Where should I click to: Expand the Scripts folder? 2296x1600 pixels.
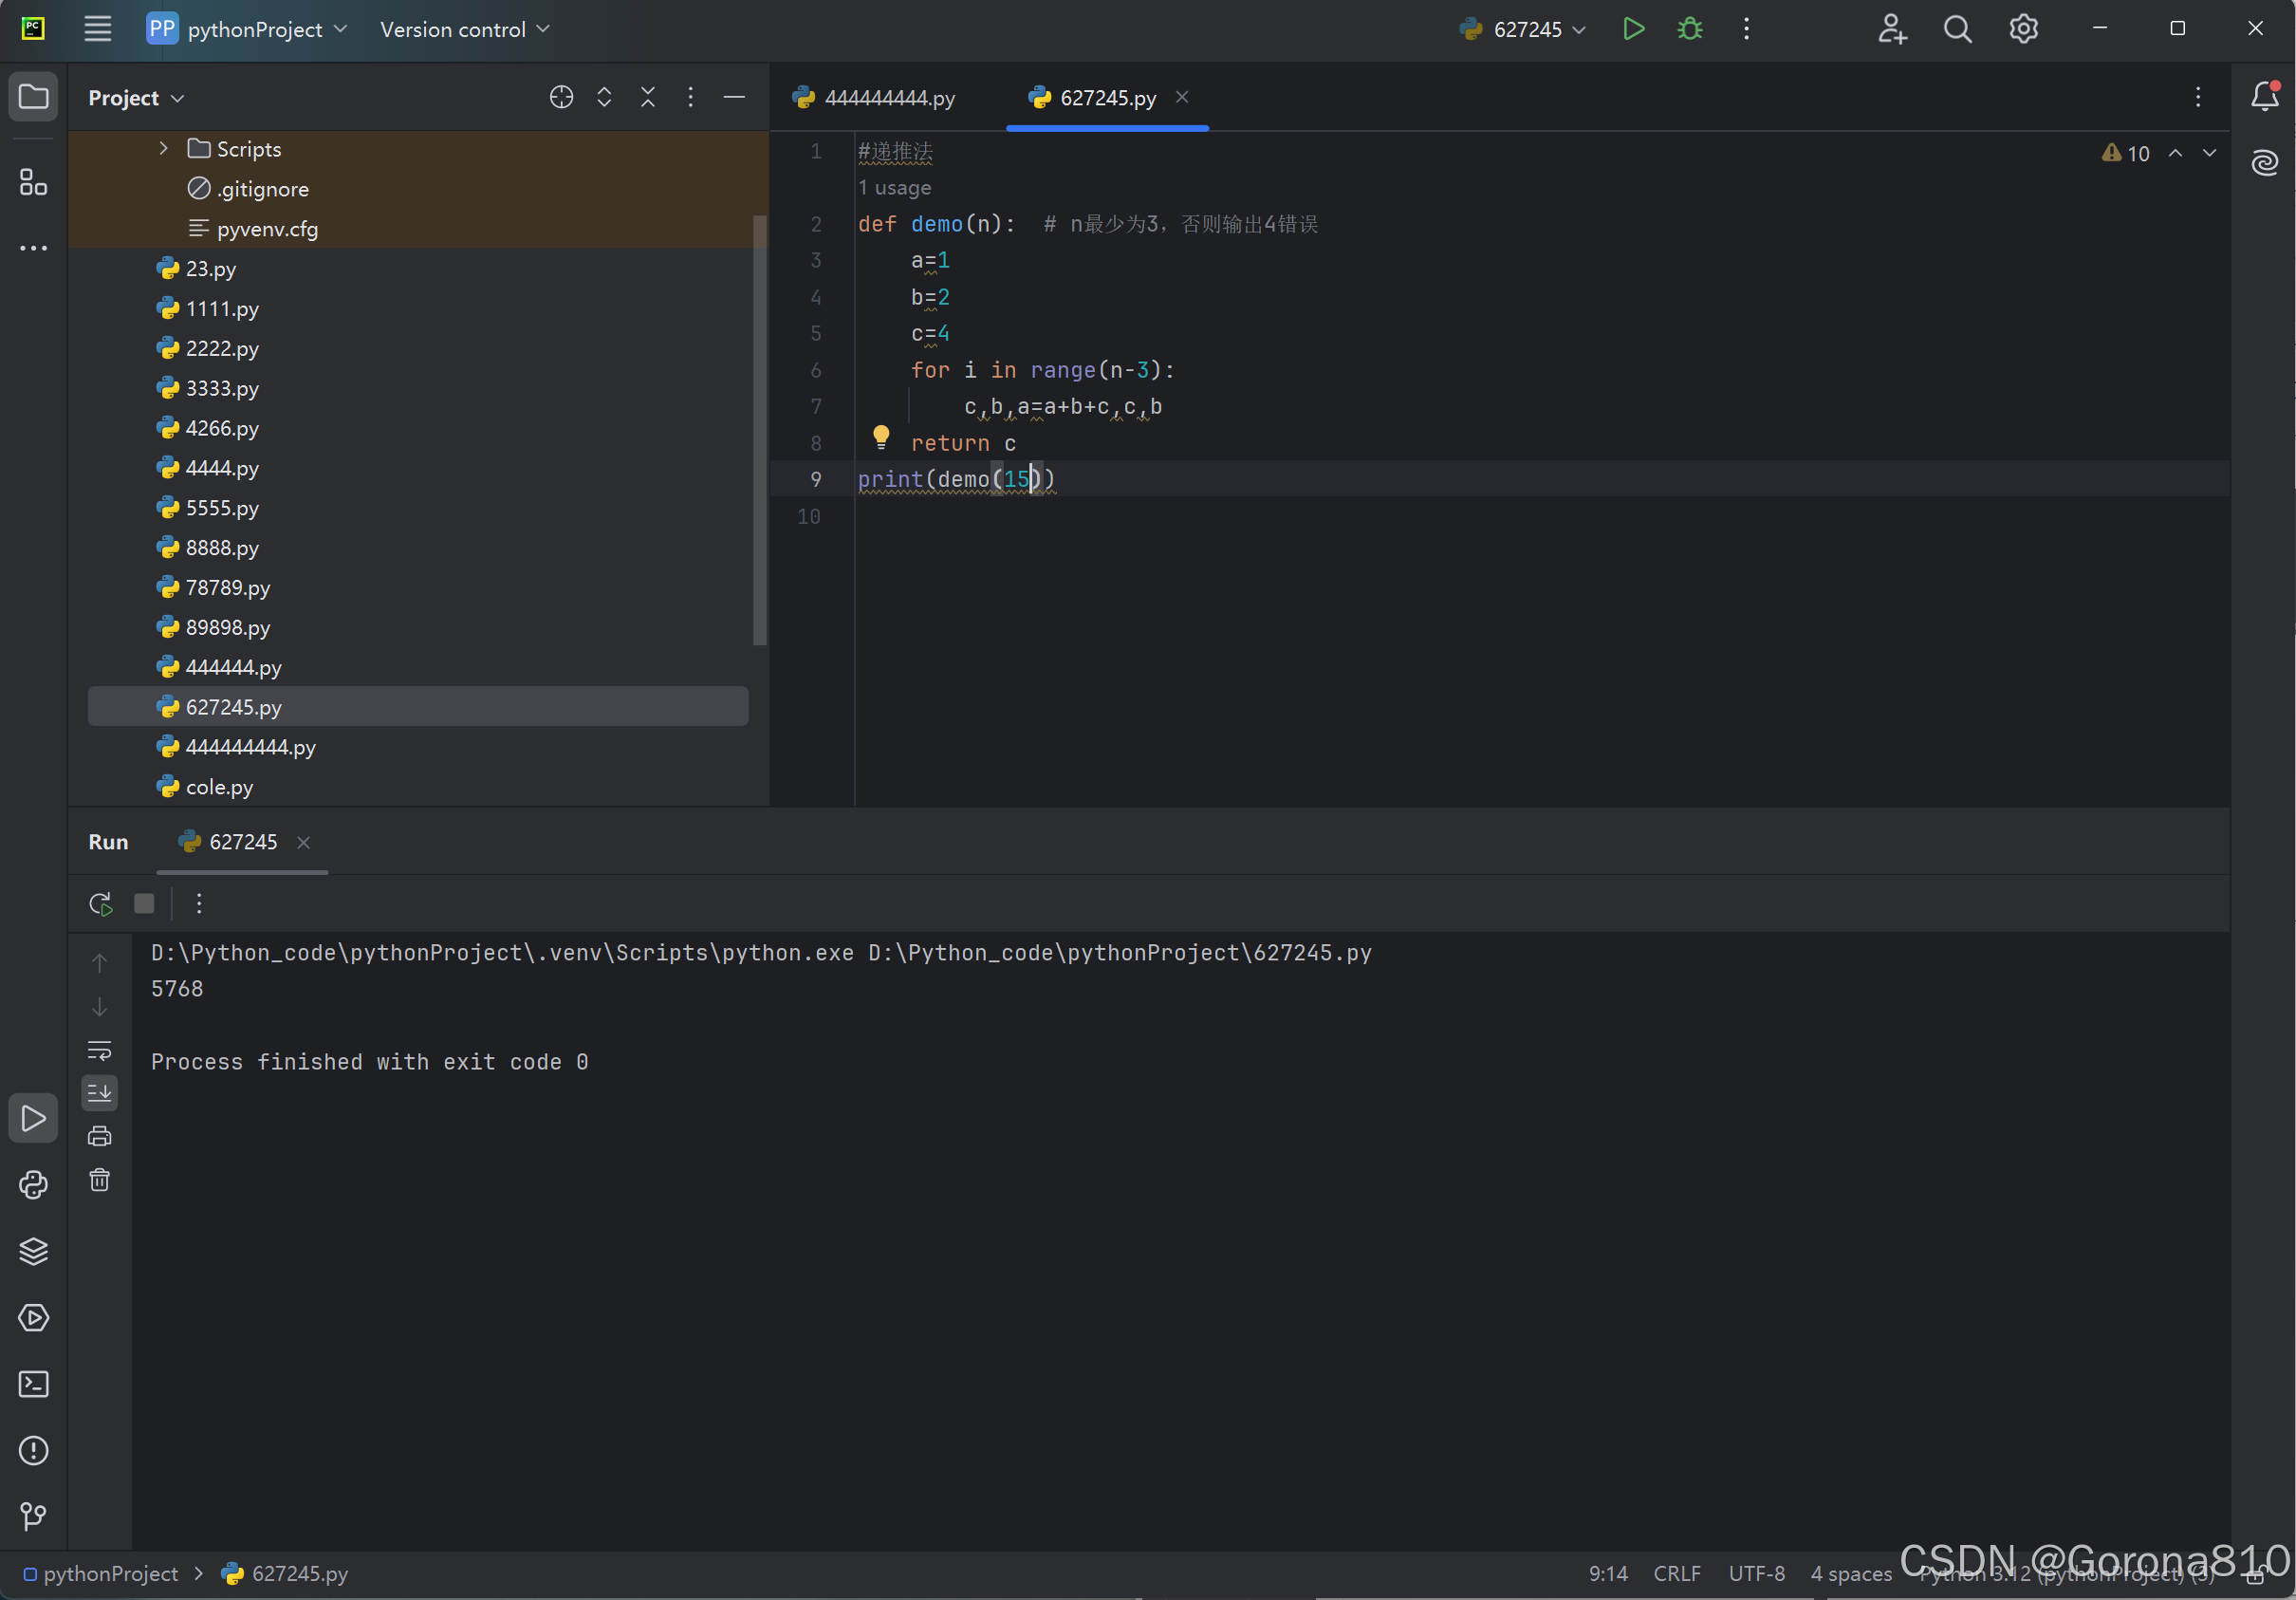[164, 149]
